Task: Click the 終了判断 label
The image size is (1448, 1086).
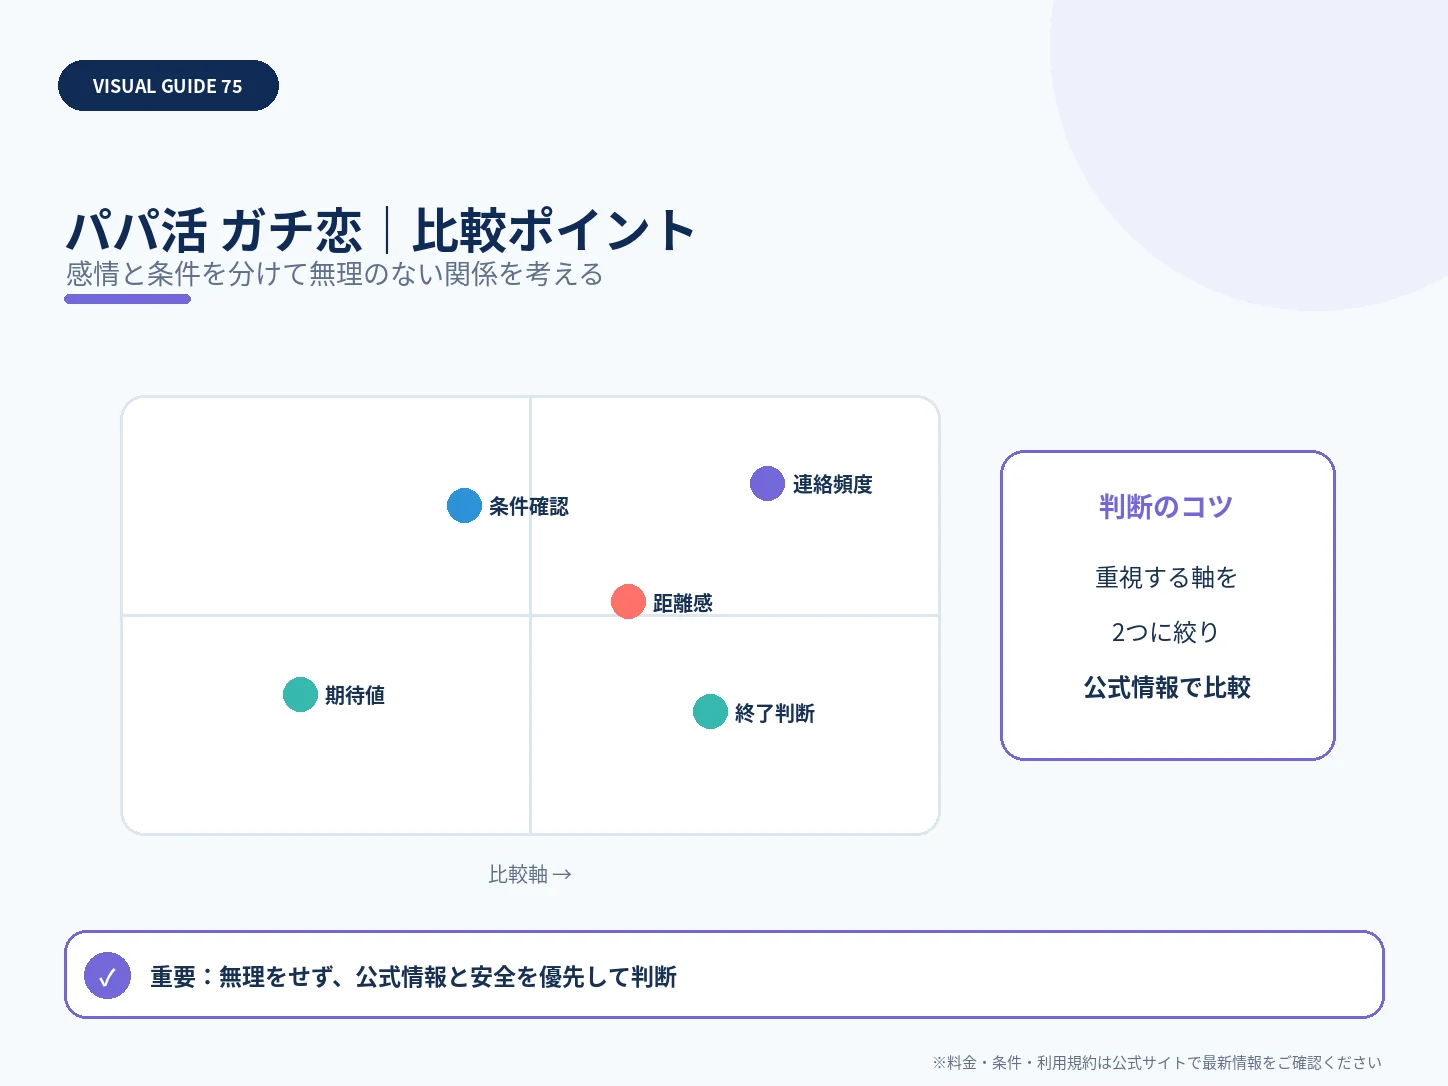Action: [x=774, y=713]
